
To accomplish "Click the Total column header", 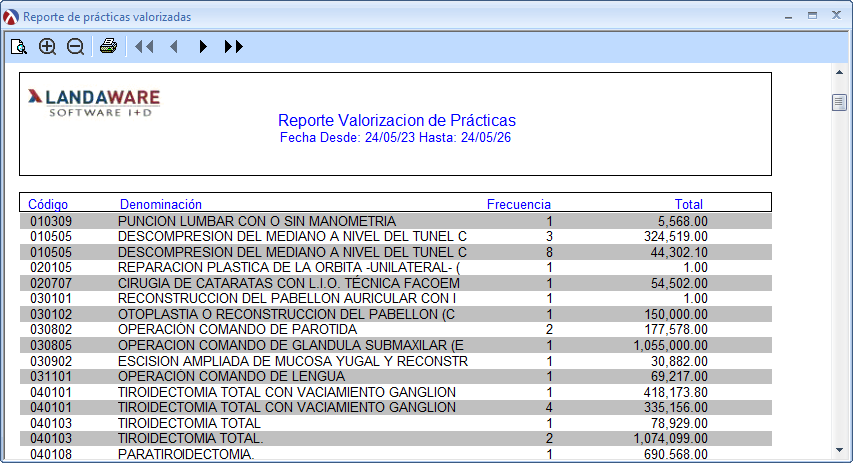I will pos(689,205).
